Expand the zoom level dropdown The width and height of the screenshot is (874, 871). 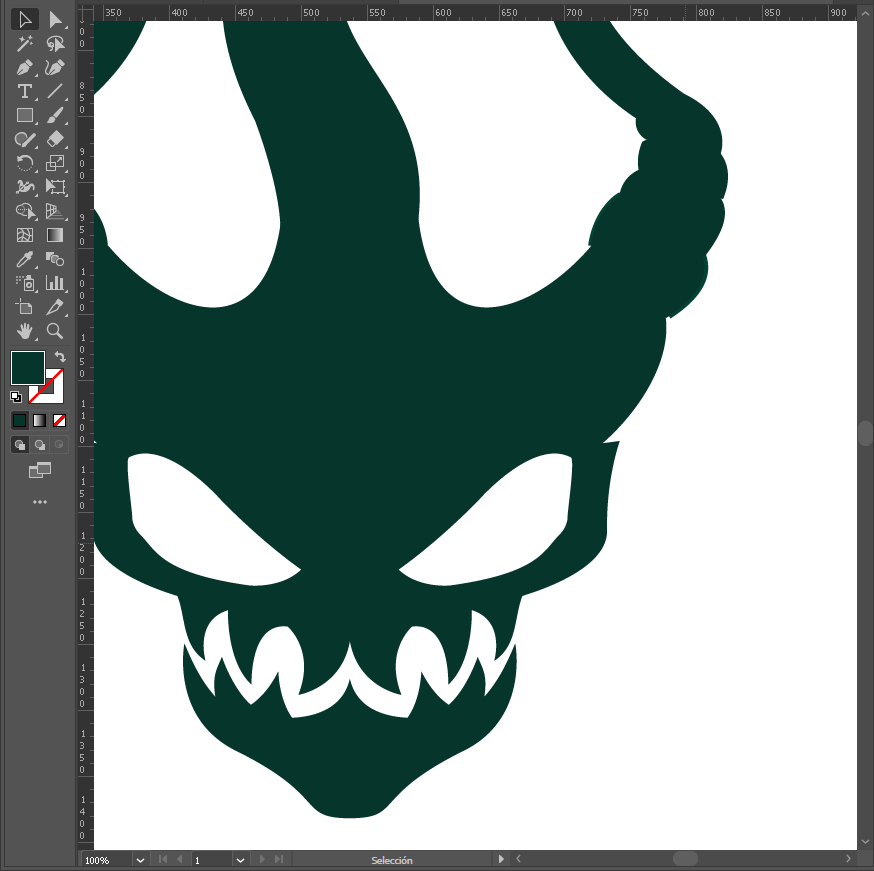coord(140,860)
